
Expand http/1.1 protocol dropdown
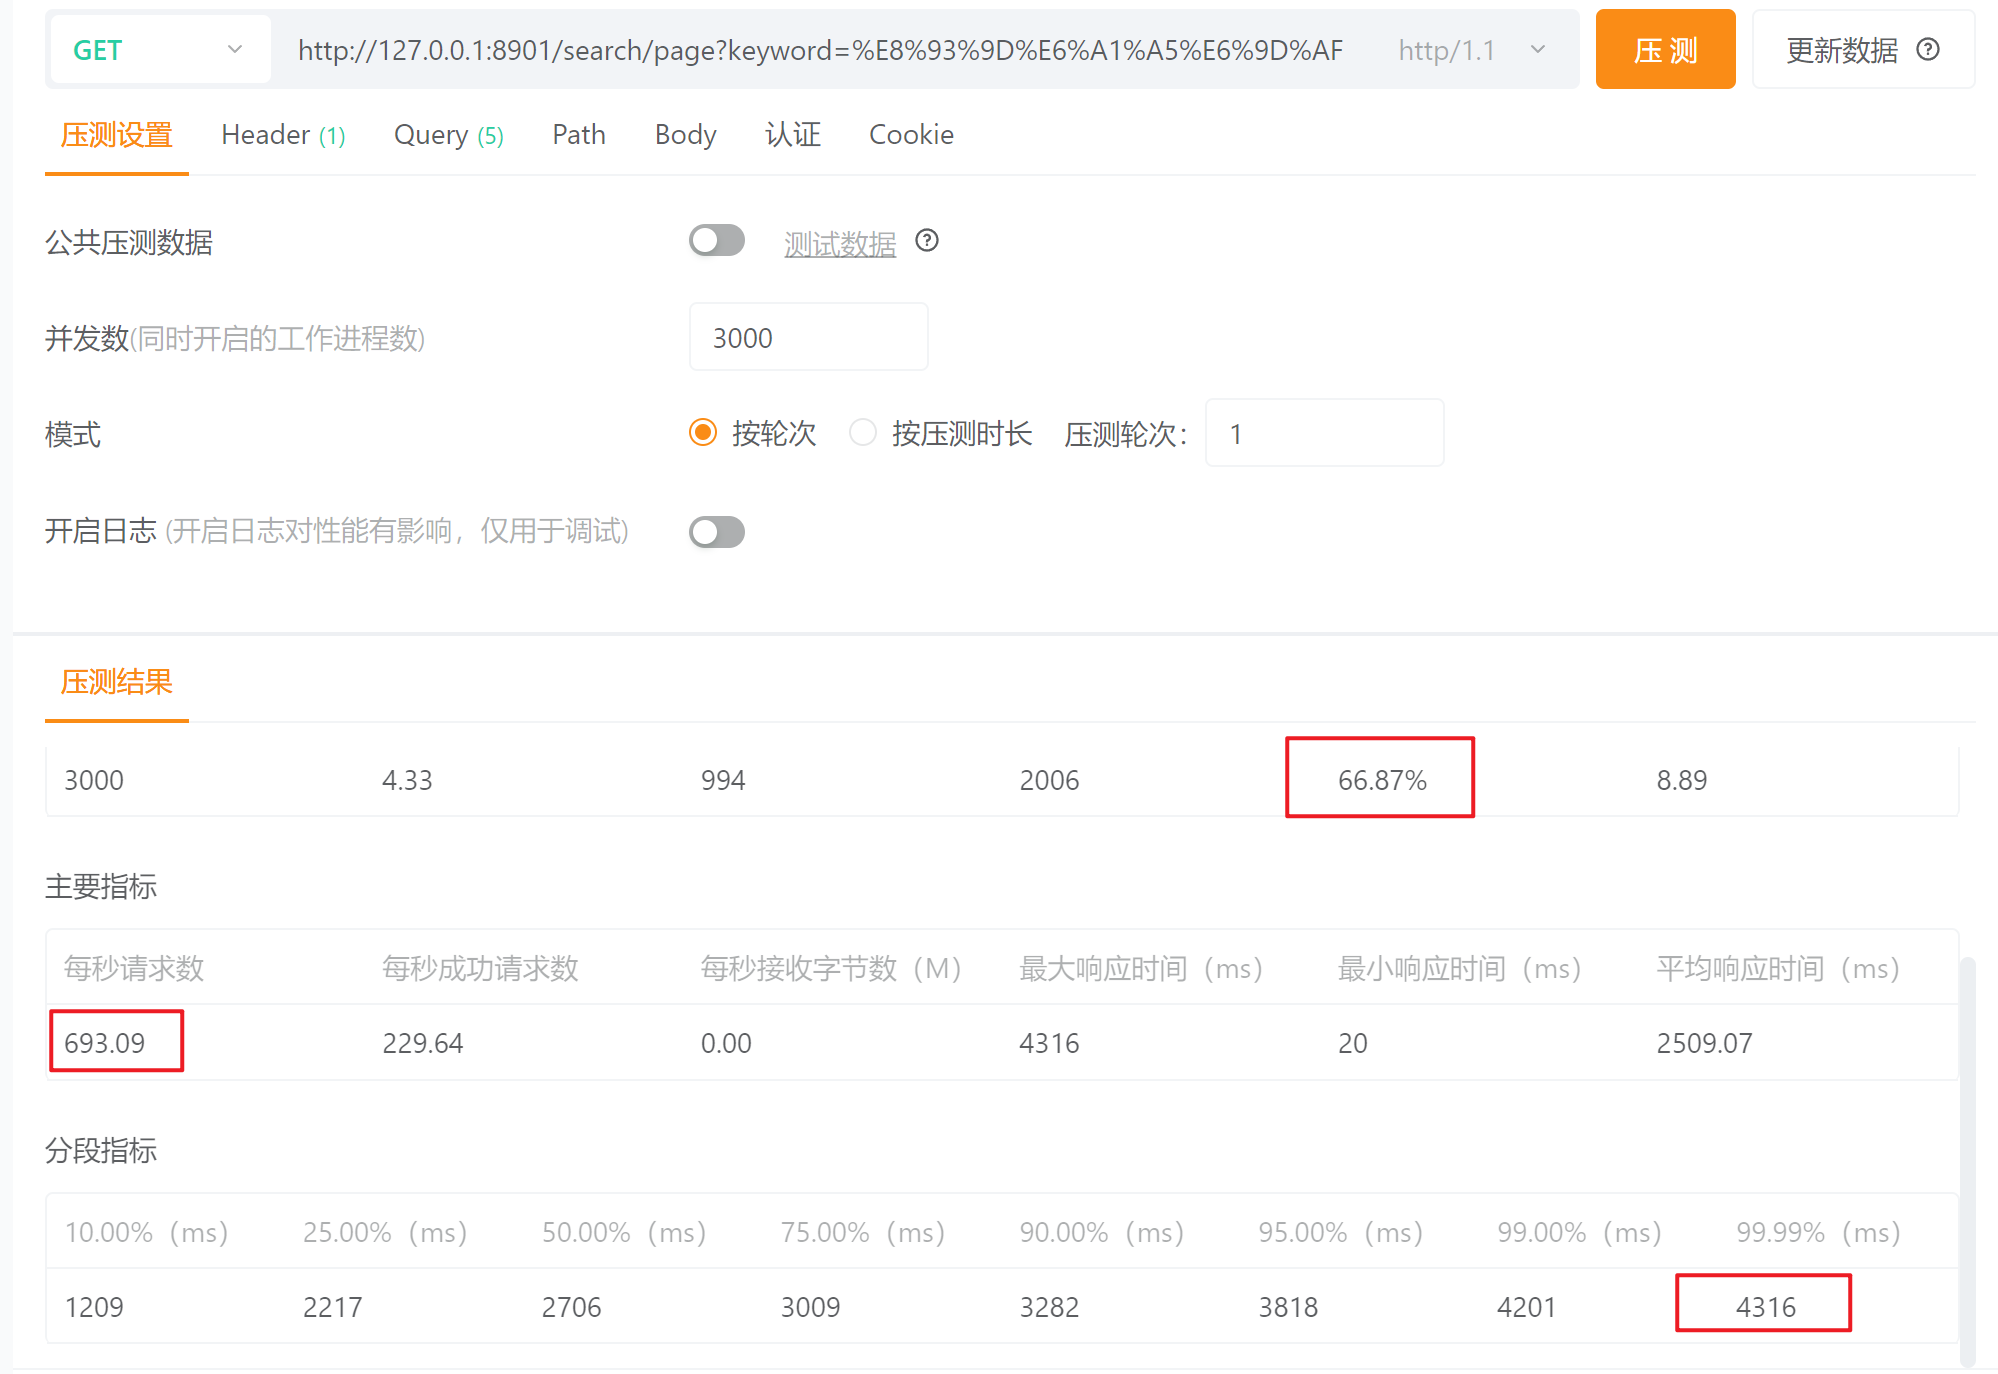coord(1470,50)
